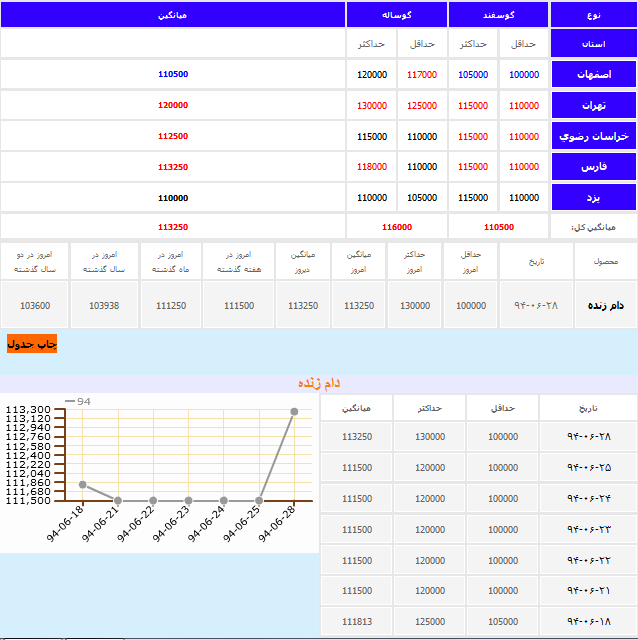
Task: Click the ميانگين blue column header
Action: coord(173,15)
